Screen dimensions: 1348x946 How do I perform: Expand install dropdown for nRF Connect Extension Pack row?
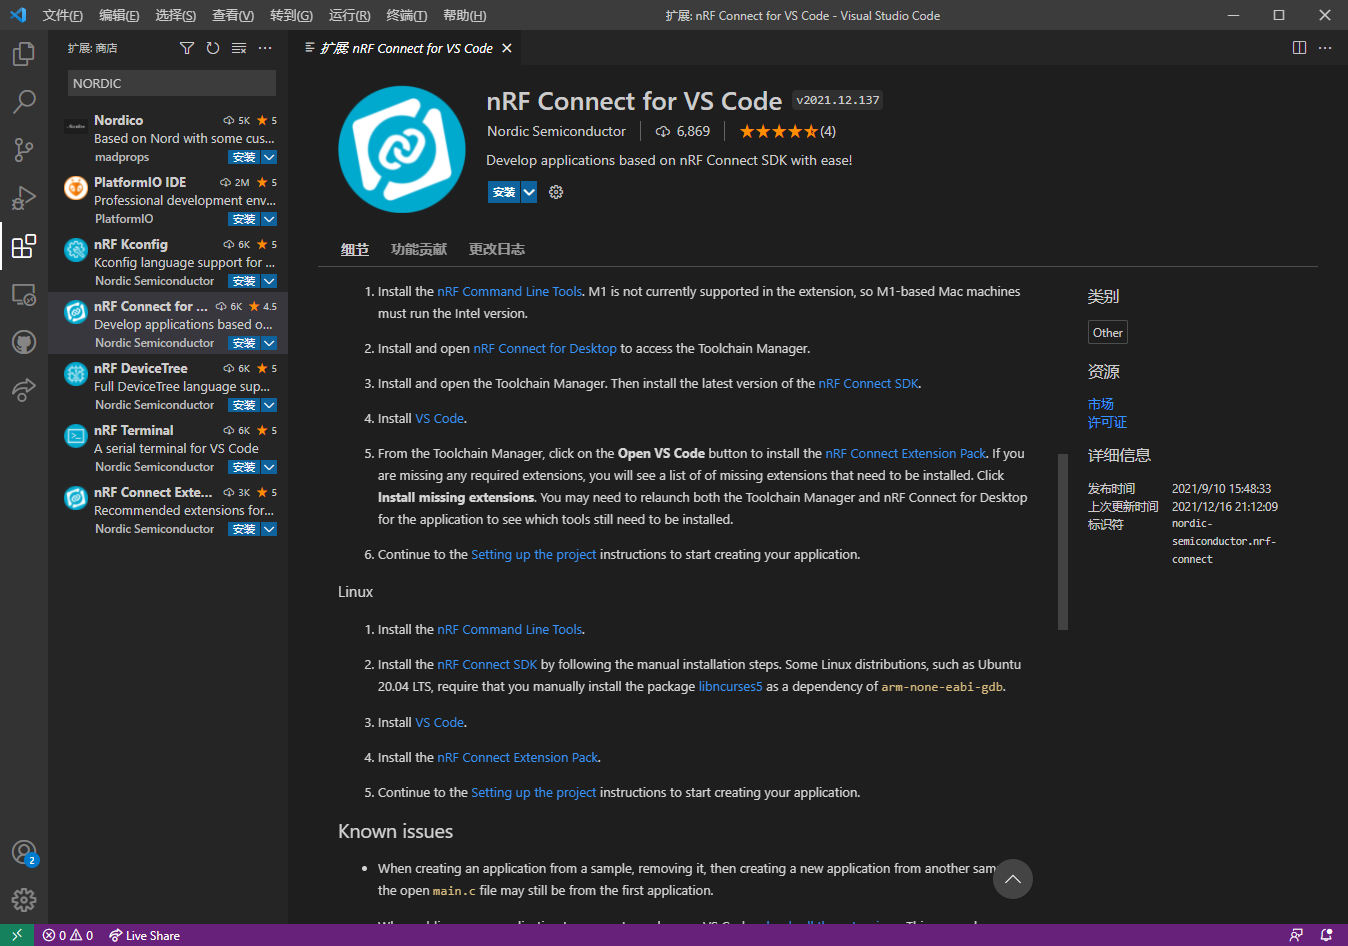point(269,529)
